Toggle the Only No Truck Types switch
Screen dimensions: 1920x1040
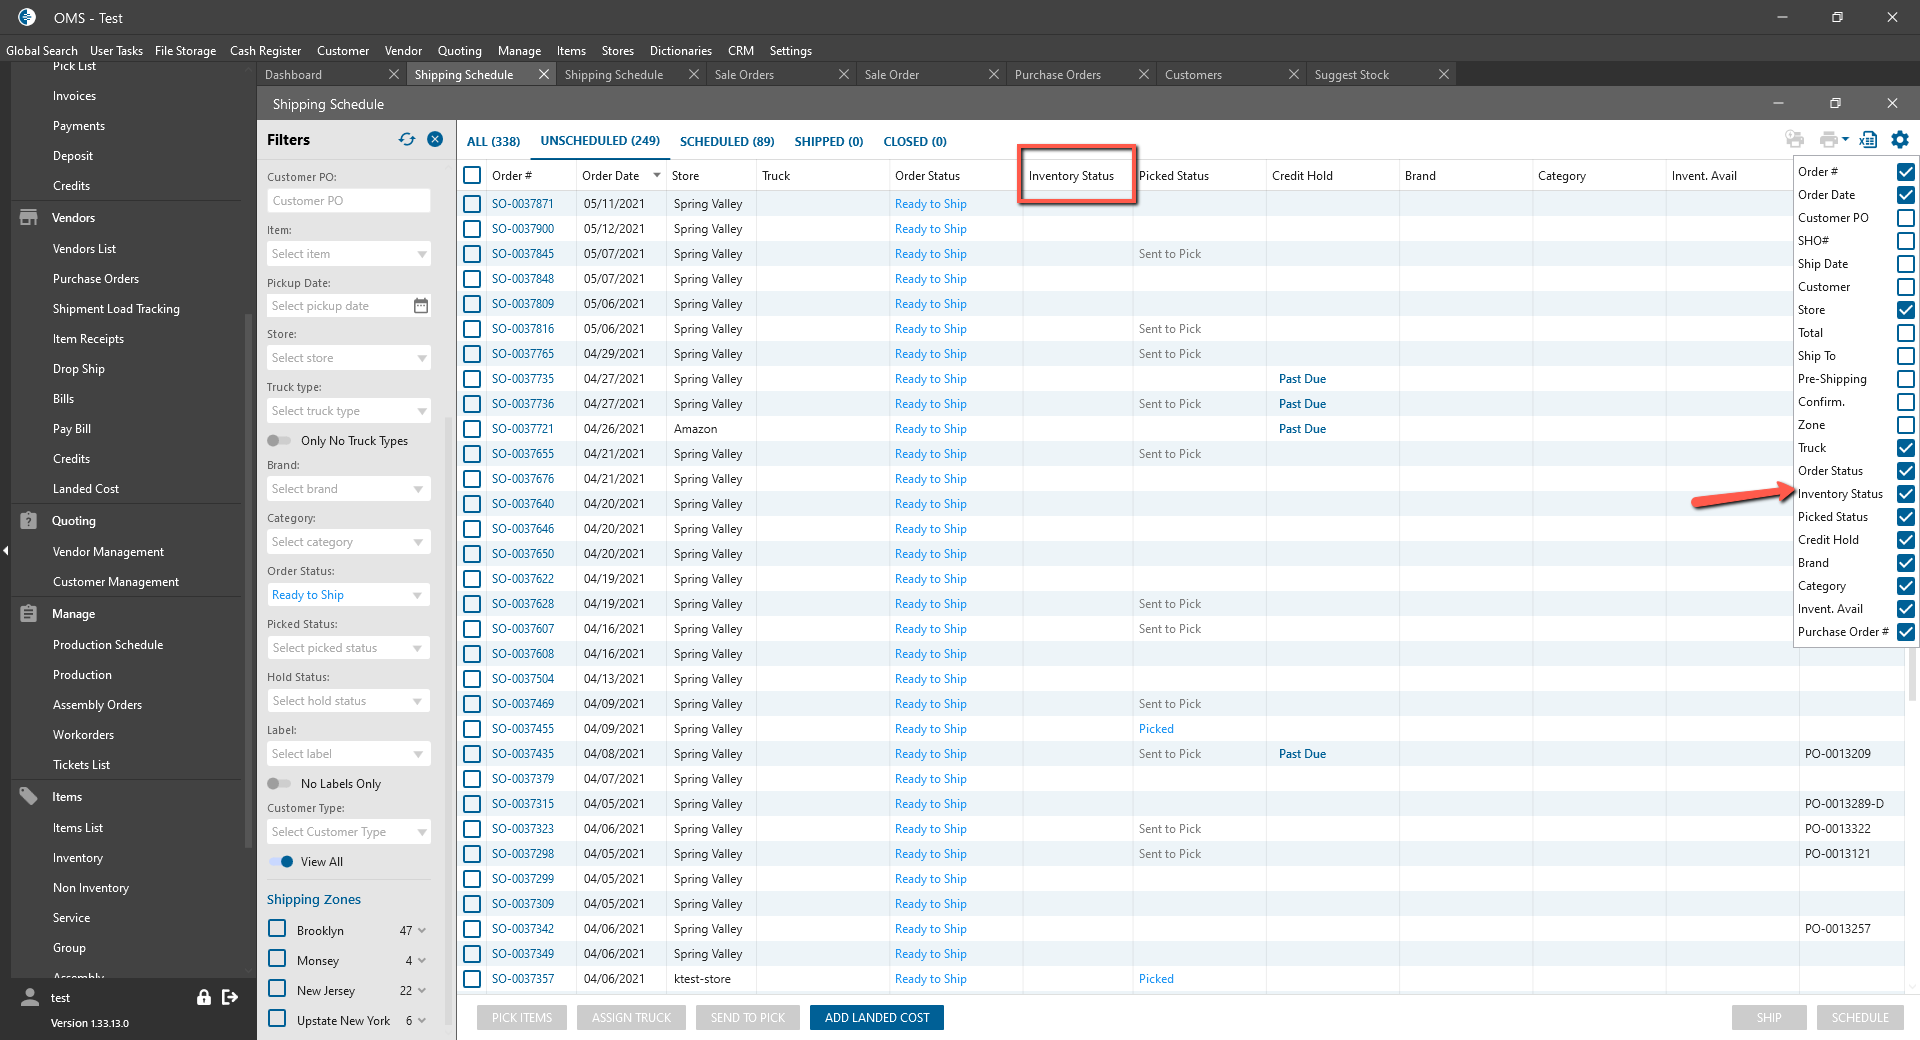click(x=279, y=441)
